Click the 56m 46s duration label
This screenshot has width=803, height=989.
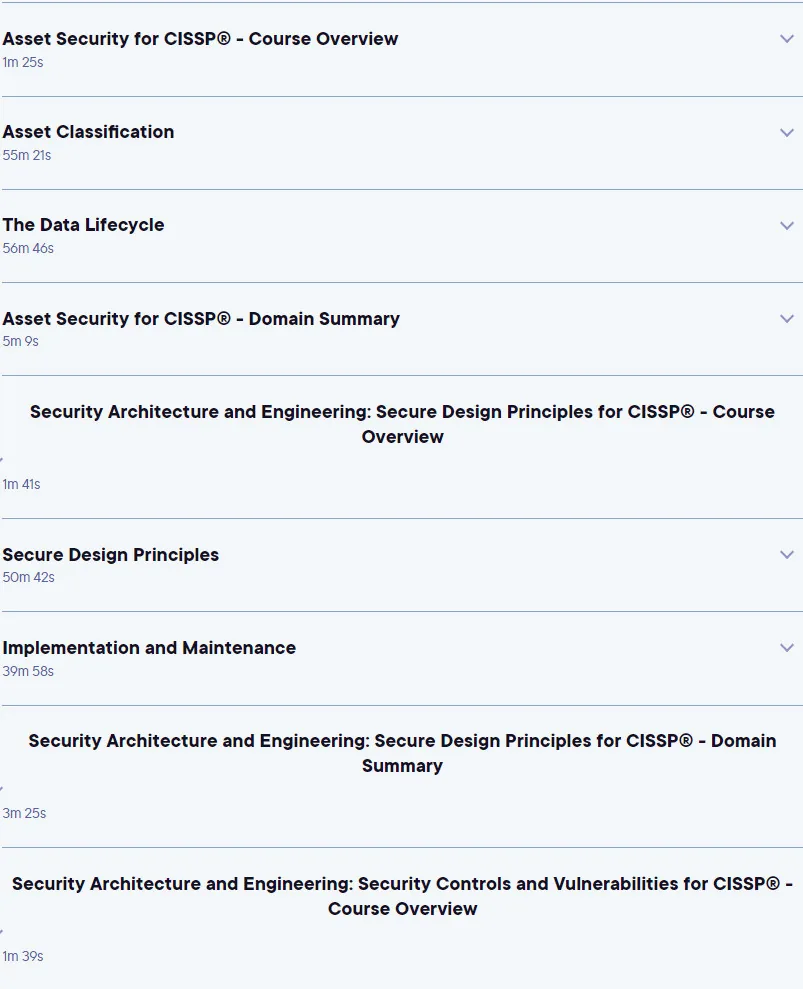pos(28,249)
